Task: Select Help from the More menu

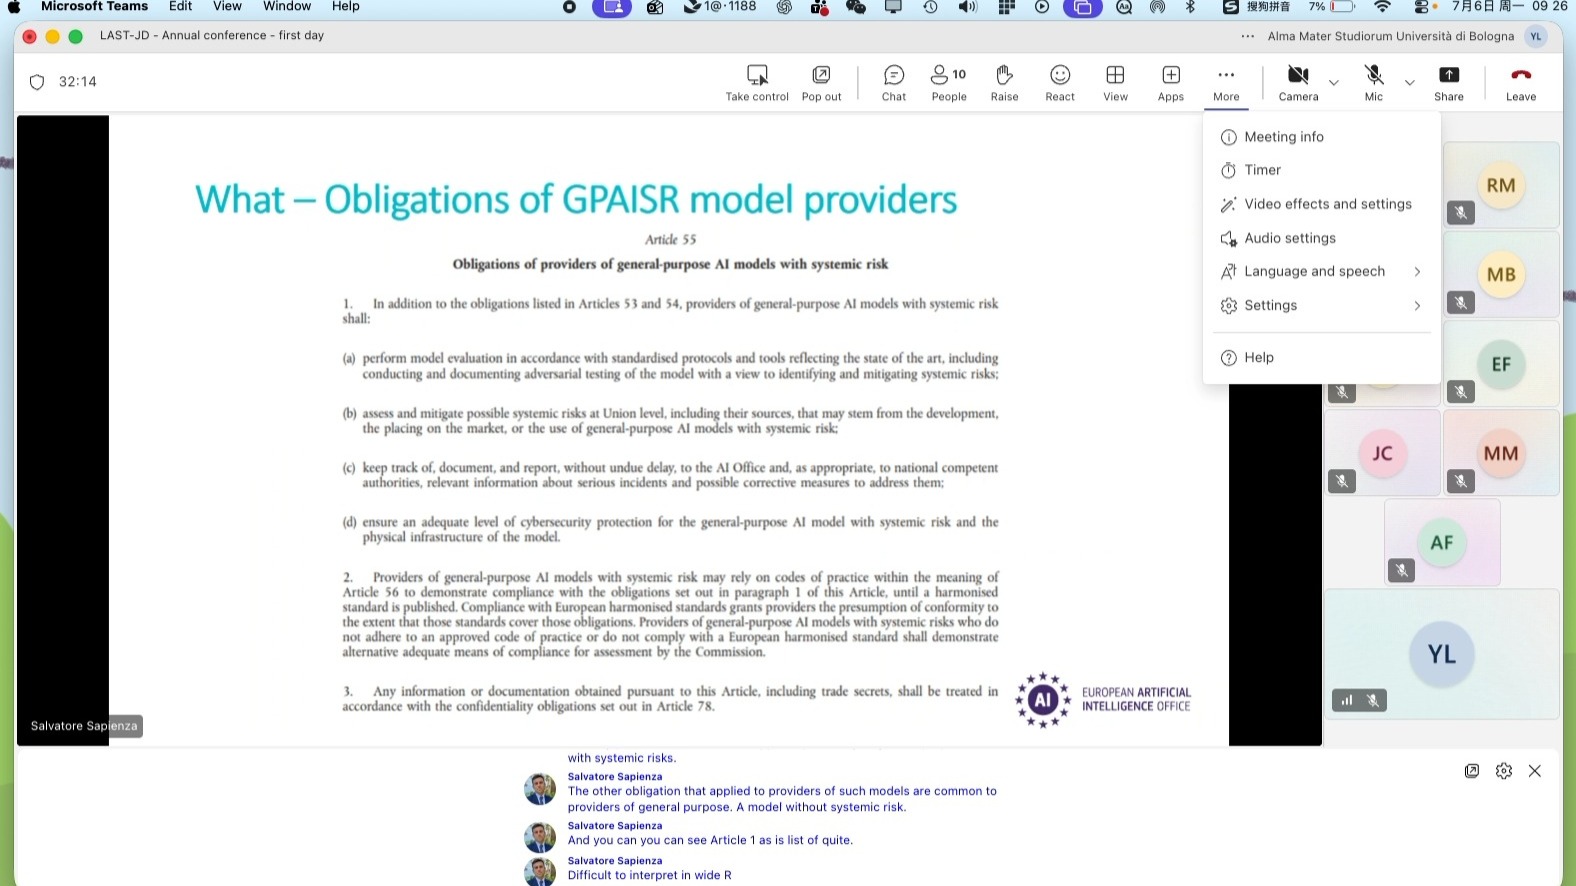Action: tap(1321, 357)
